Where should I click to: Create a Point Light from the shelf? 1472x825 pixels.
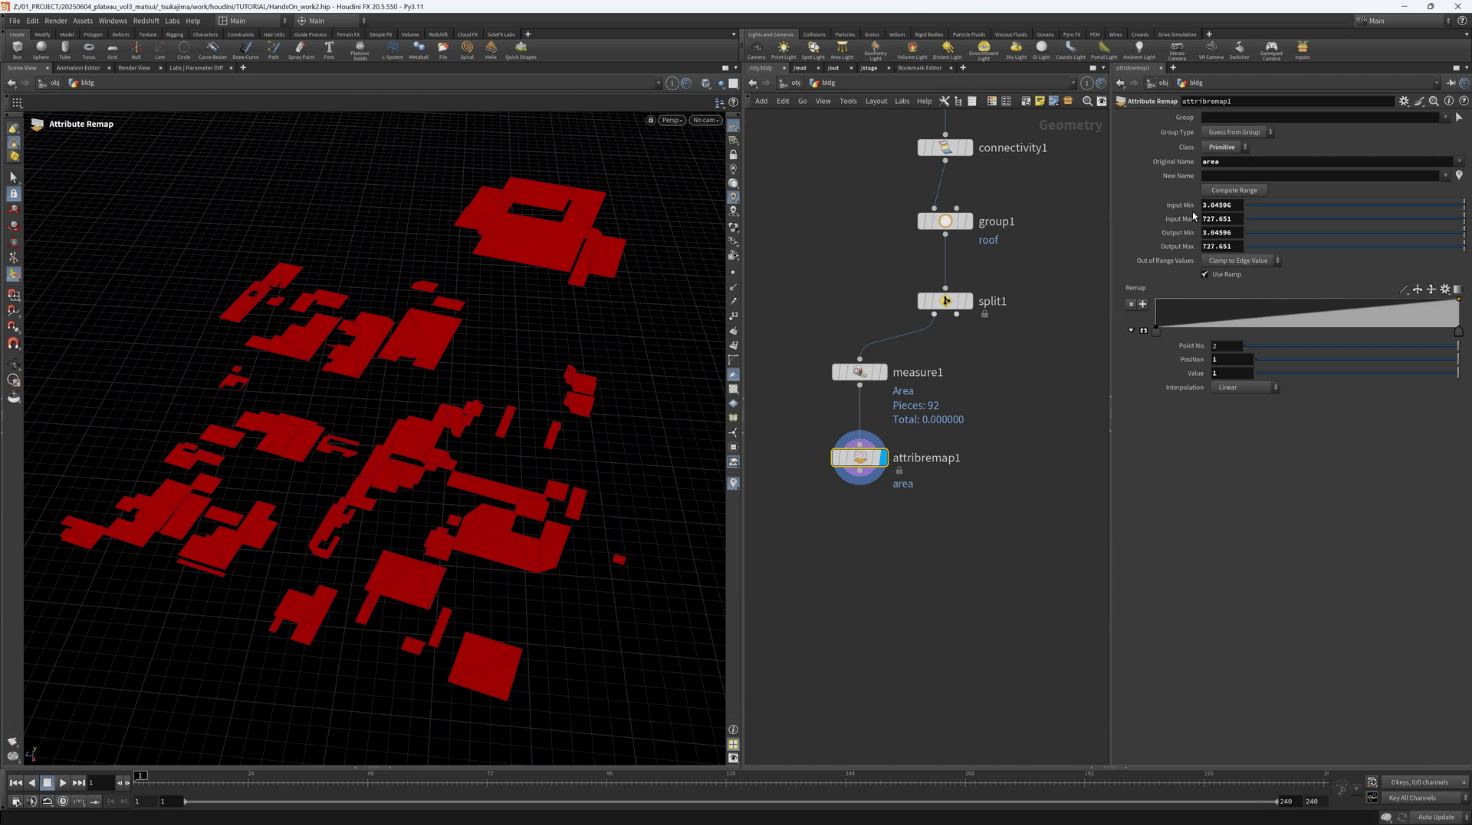click(783, 48)
